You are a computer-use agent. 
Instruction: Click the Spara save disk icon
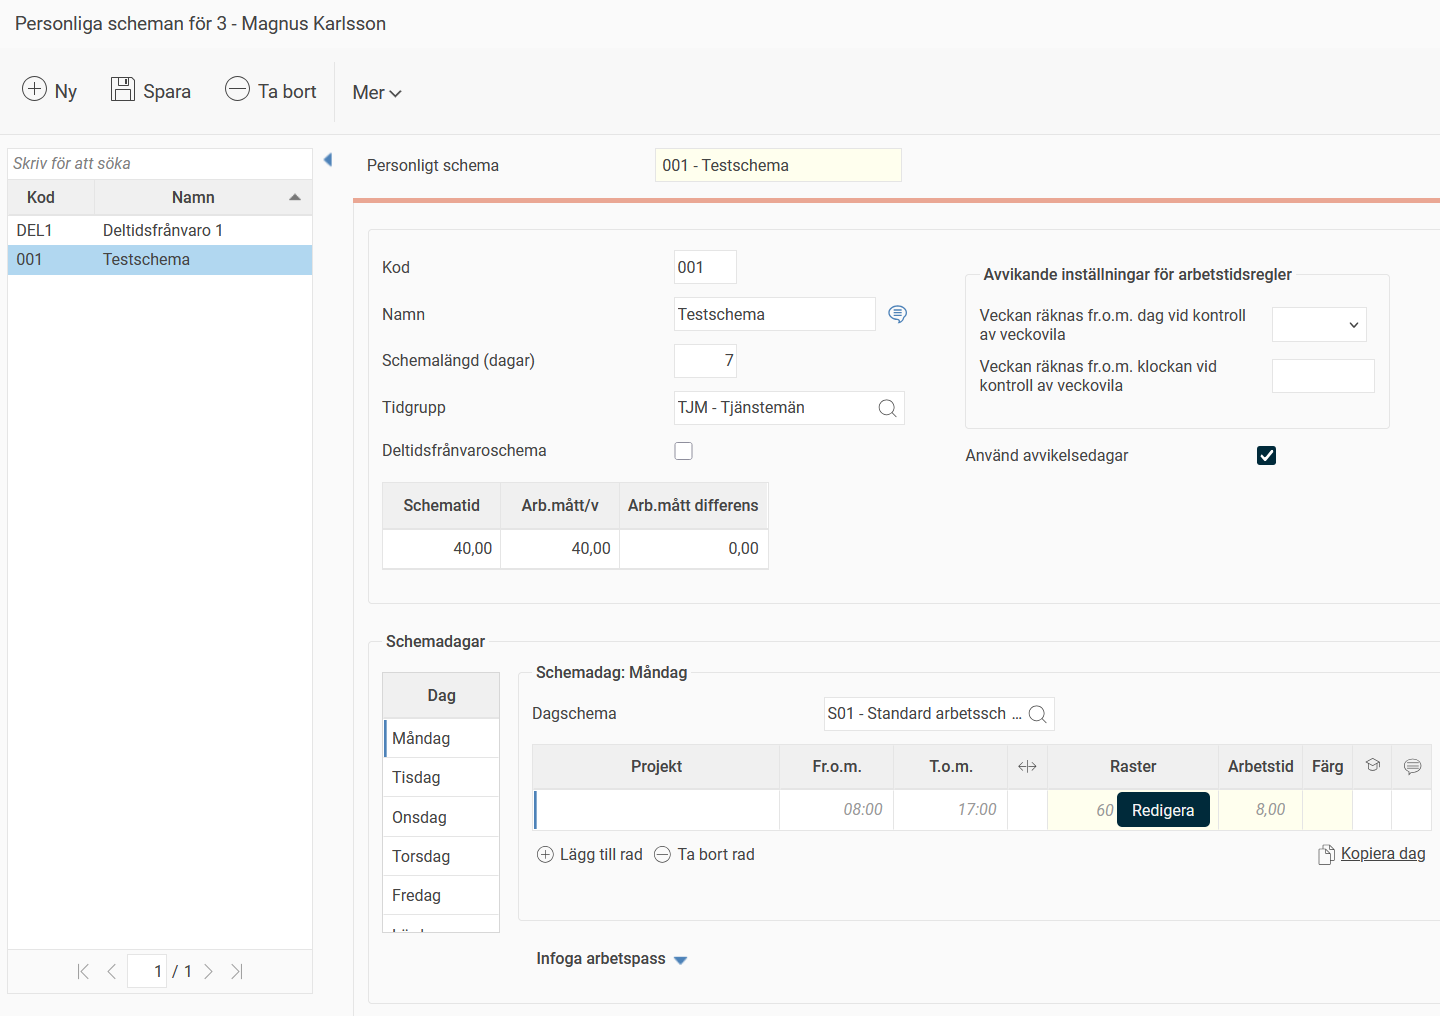pos(123,89)
